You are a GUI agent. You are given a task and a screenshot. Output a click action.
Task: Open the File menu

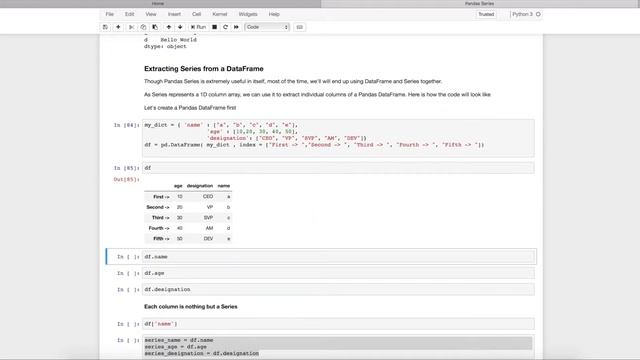coord(110,14)
